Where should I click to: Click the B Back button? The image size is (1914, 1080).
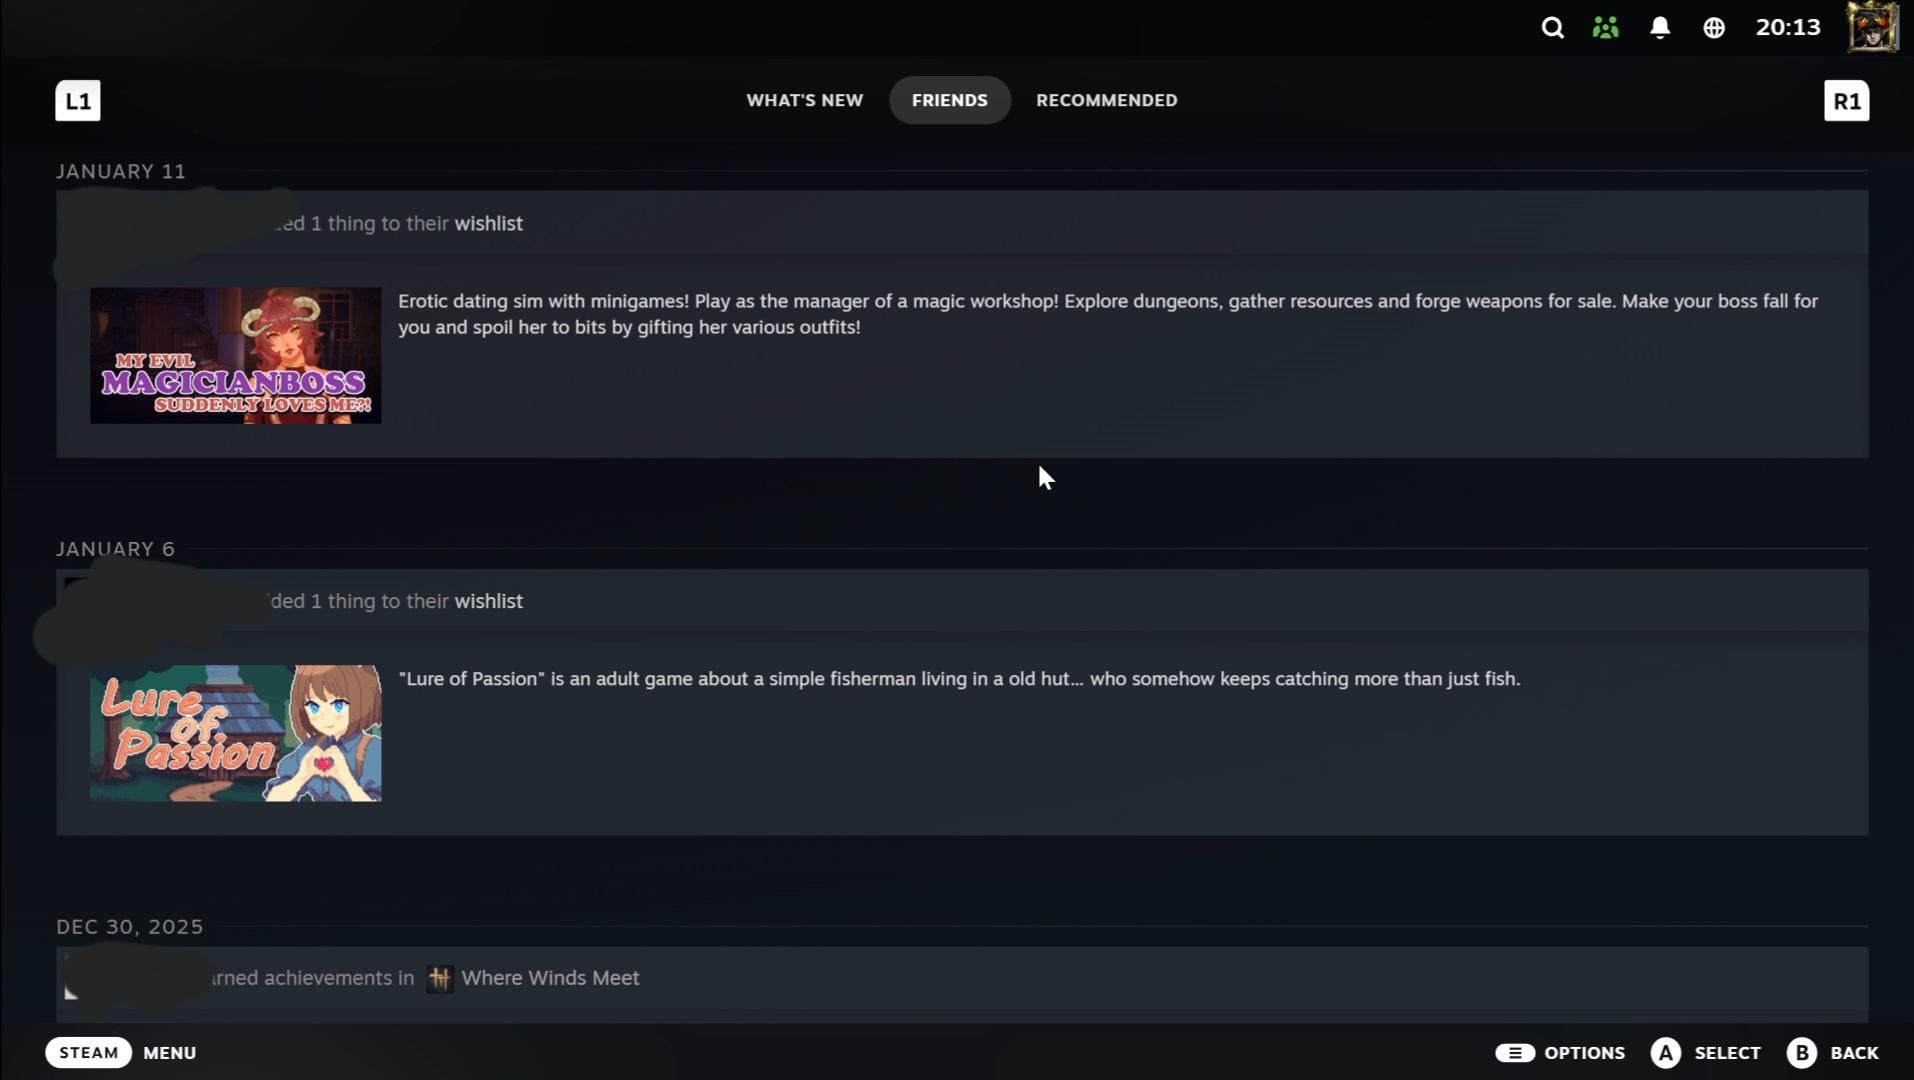(x=1802, y=1053)
